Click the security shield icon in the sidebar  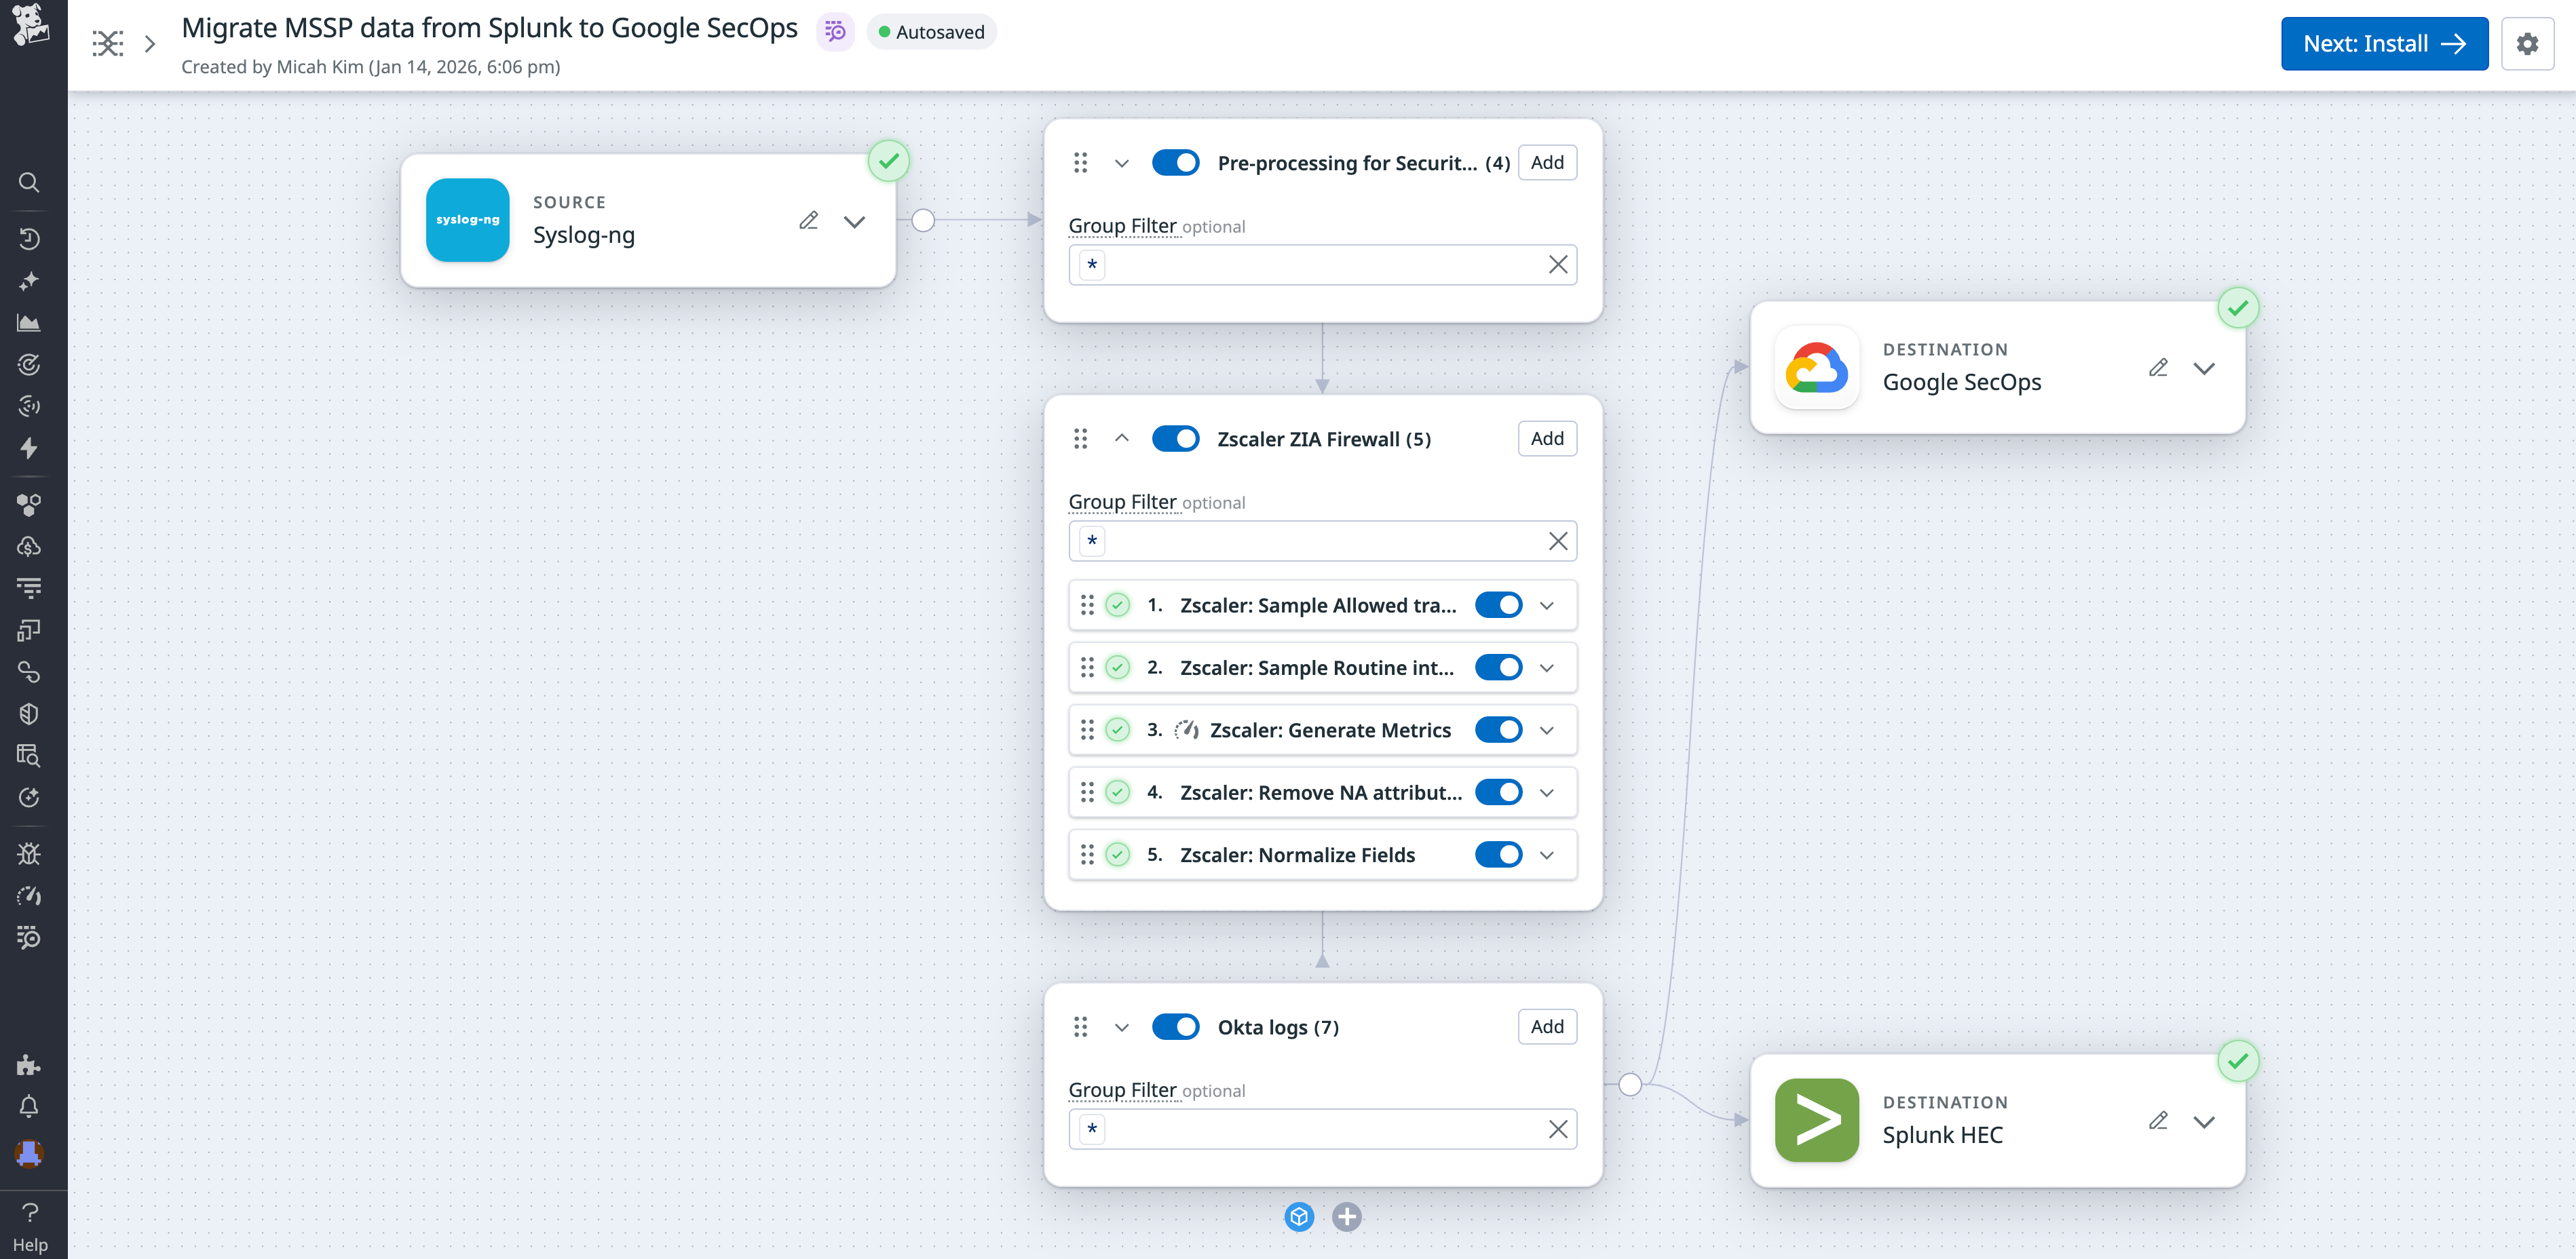pyautogui.click(x=28, y=713)
